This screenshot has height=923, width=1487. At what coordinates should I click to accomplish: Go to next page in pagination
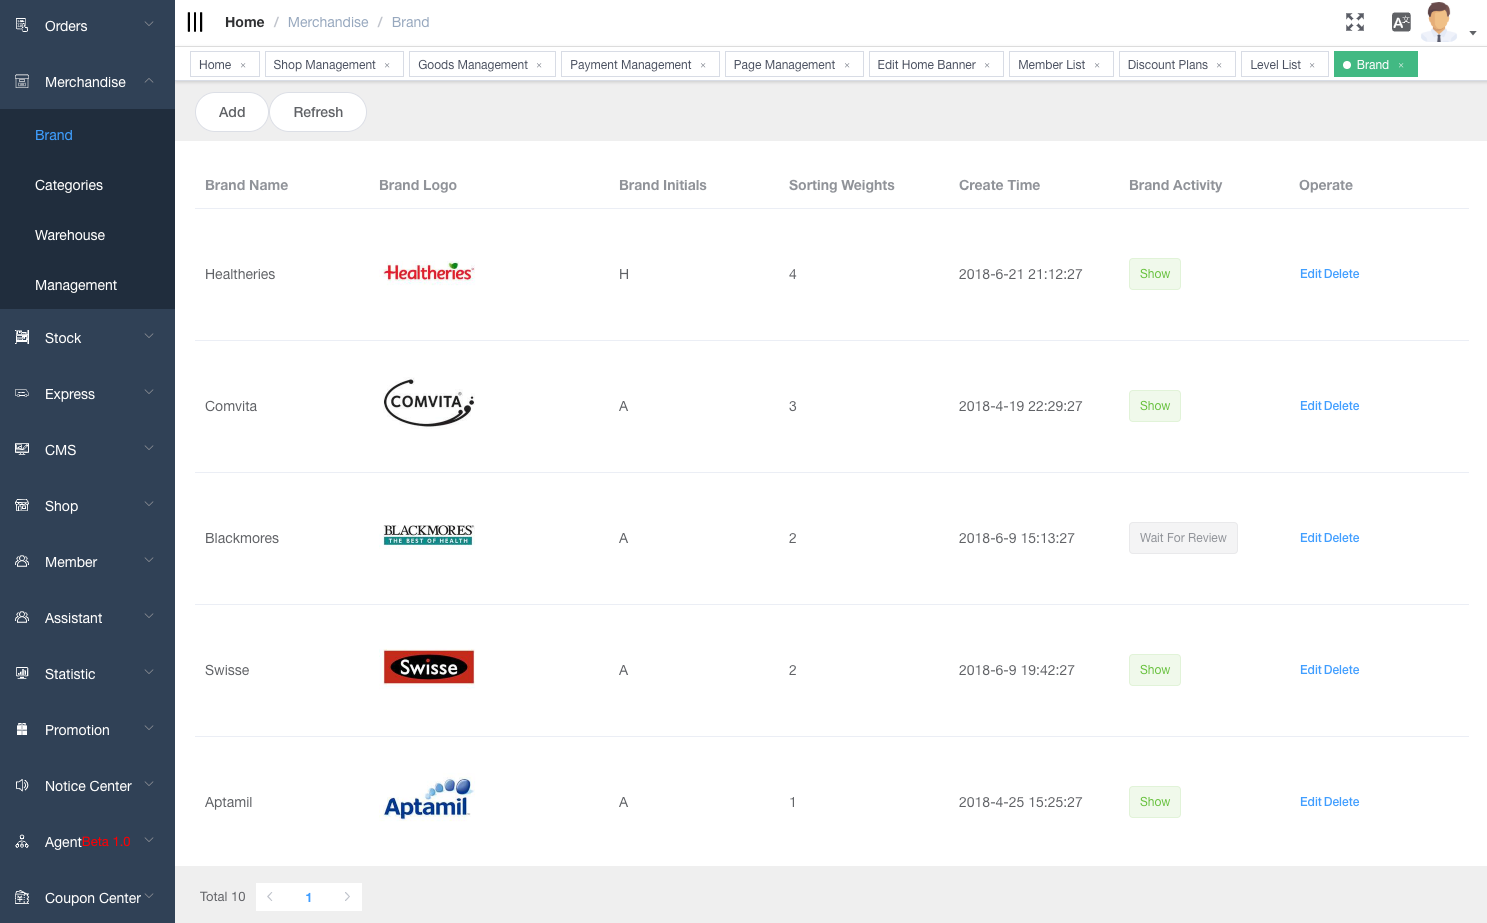click(347, 897)
